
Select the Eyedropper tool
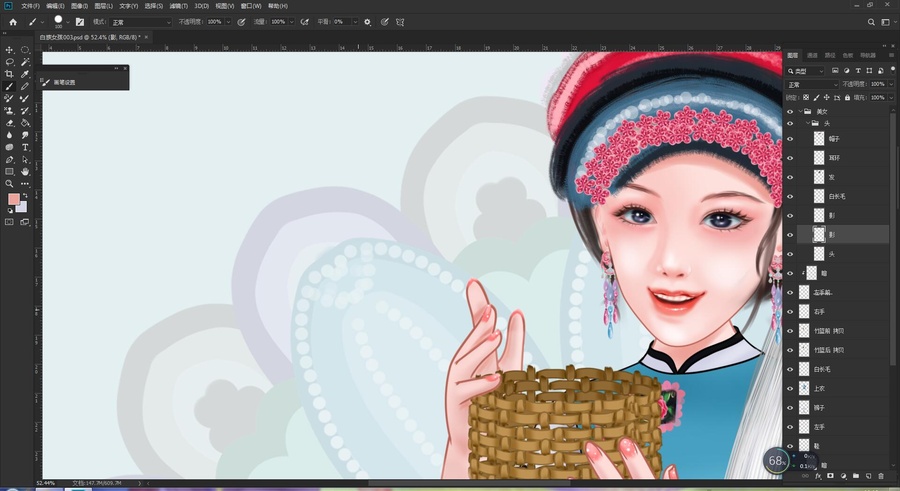pos(25,74)
